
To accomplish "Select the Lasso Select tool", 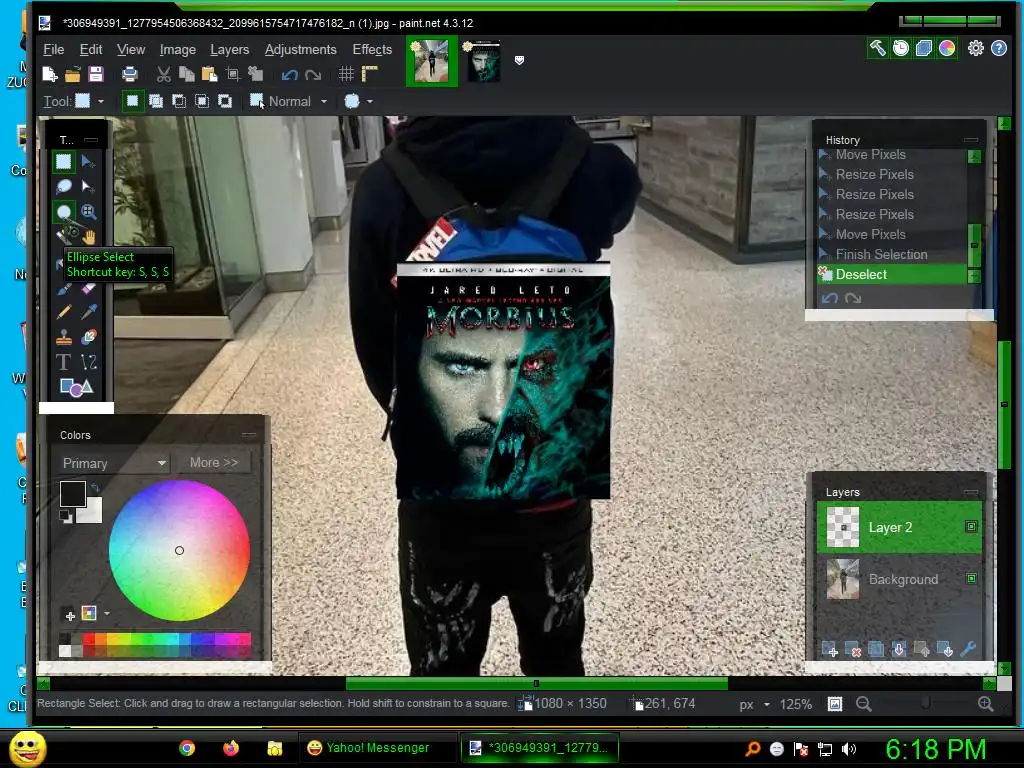I will tap(63, 187).
